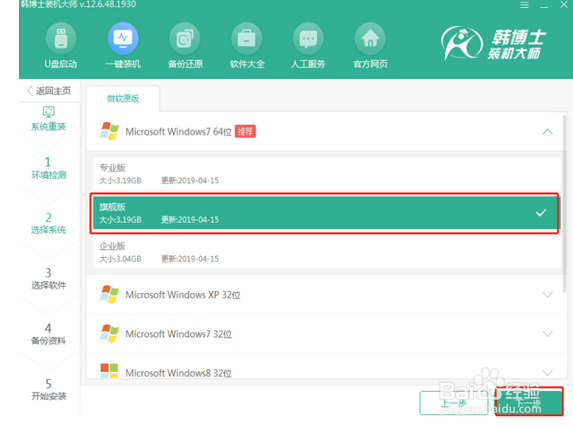The image size is (573, 429).
Task: Click the Windows7 64位 logo icon
Action: pos(109,131)
